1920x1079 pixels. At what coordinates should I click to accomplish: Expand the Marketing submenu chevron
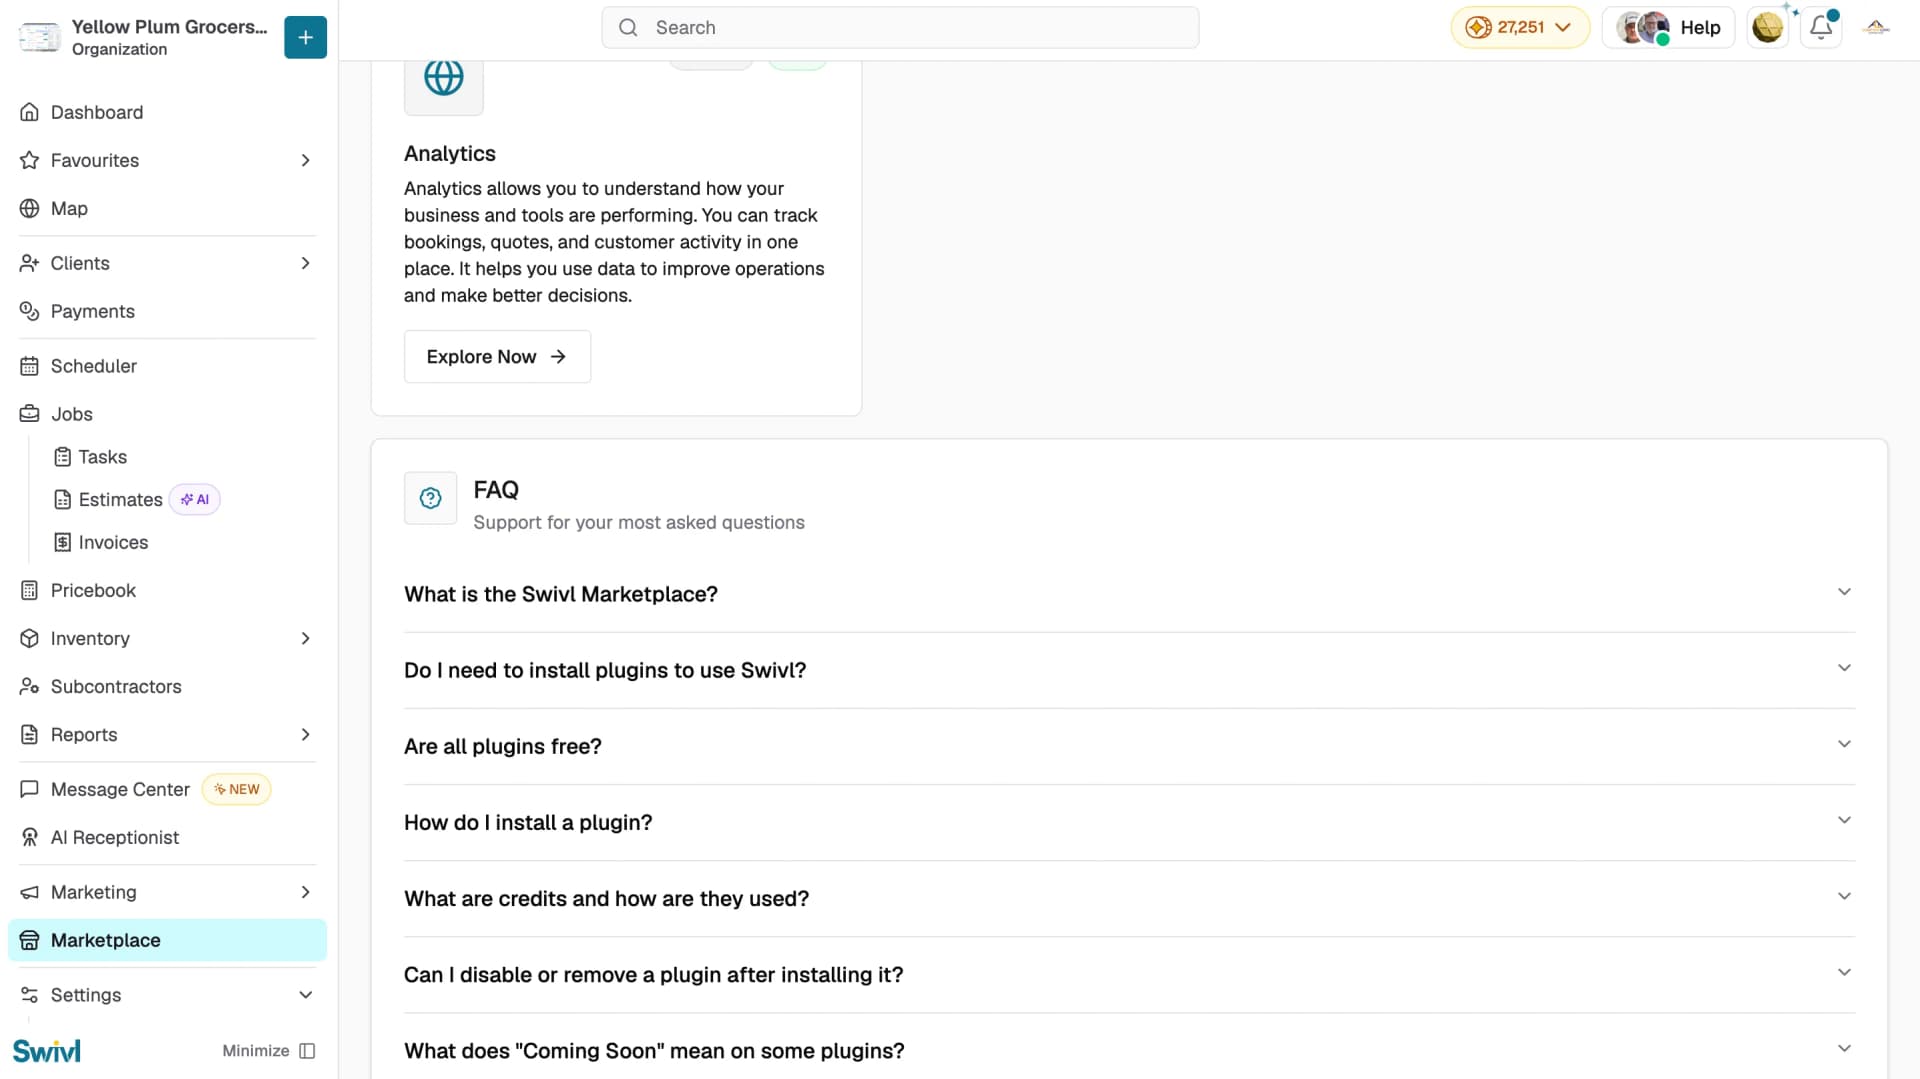coord(306,892)
